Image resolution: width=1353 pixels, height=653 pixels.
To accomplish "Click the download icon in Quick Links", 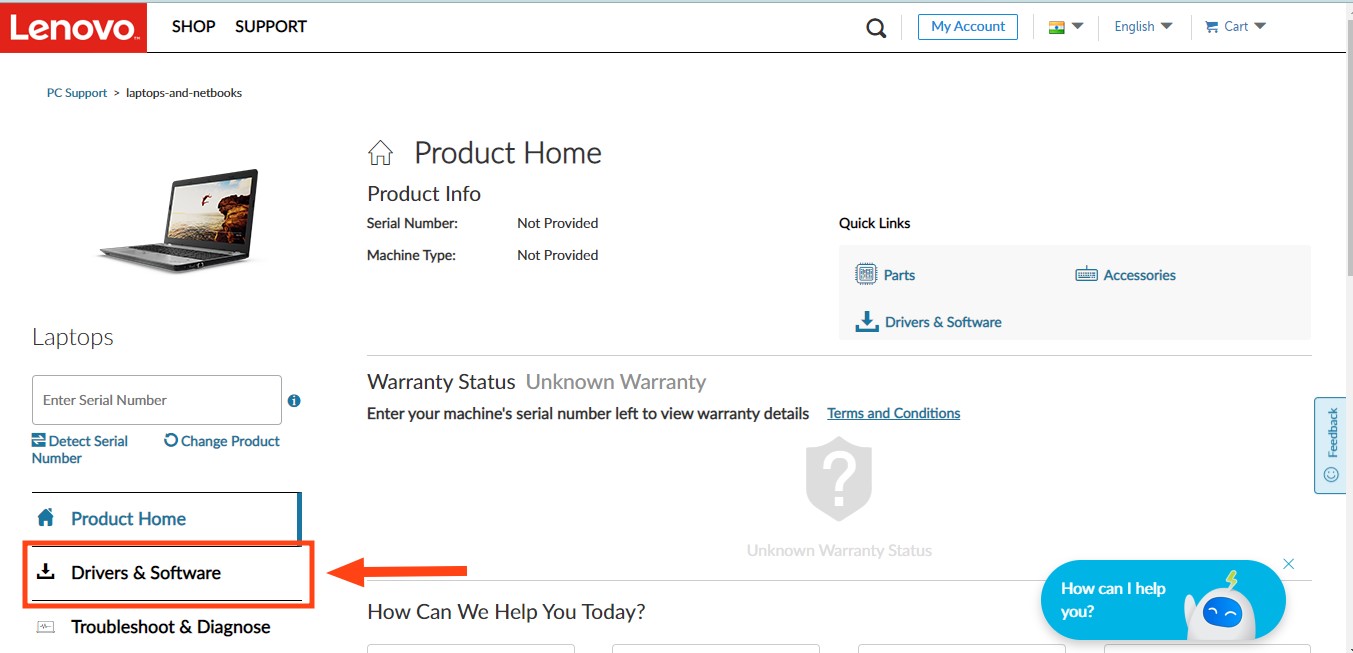I will [x=866, y=321].
